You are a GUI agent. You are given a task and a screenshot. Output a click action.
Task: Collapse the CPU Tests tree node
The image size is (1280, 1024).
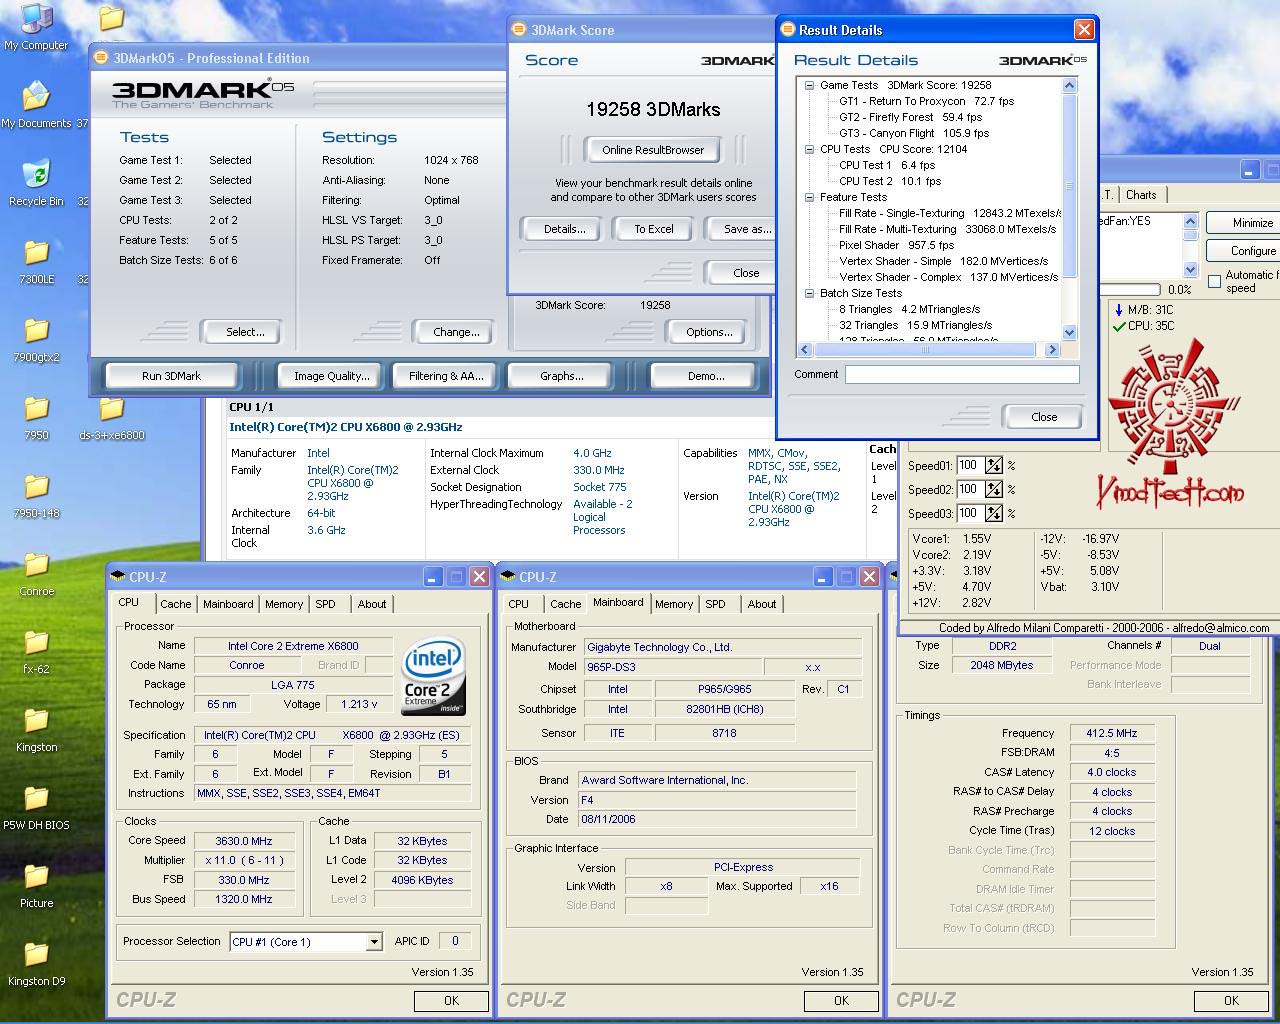[810, 150]
